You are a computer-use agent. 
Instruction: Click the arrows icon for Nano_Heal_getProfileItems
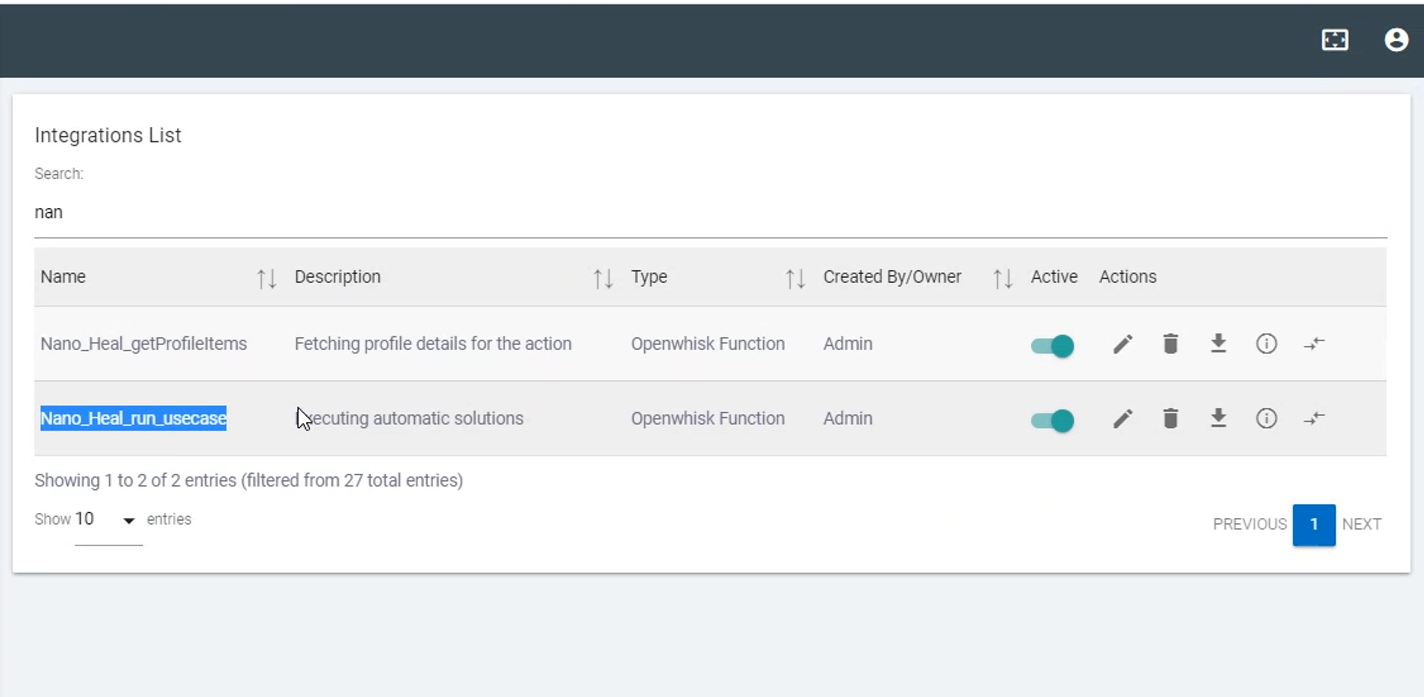1314,344
